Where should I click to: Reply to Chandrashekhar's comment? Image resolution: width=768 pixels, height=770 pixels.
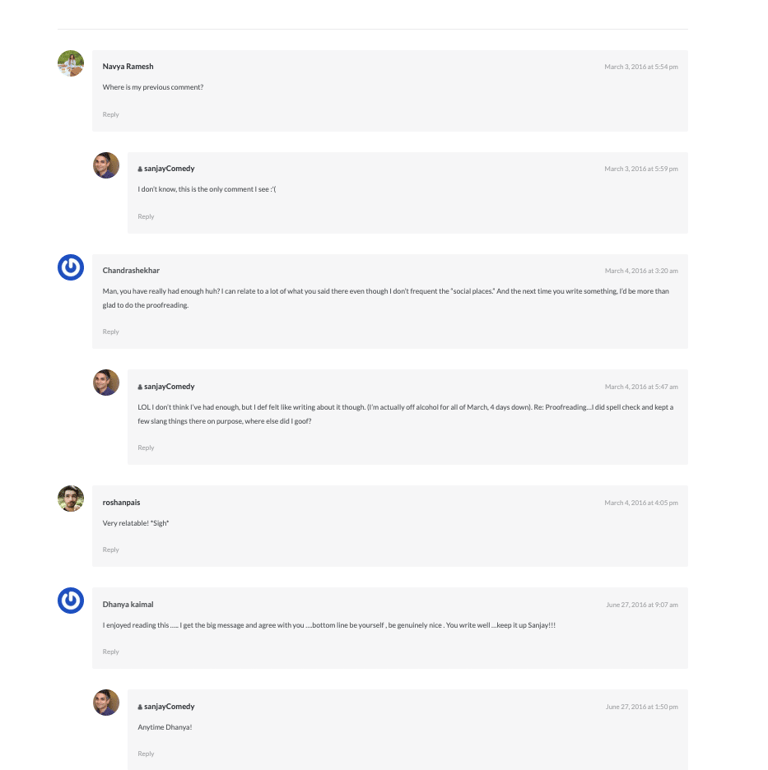110,332
